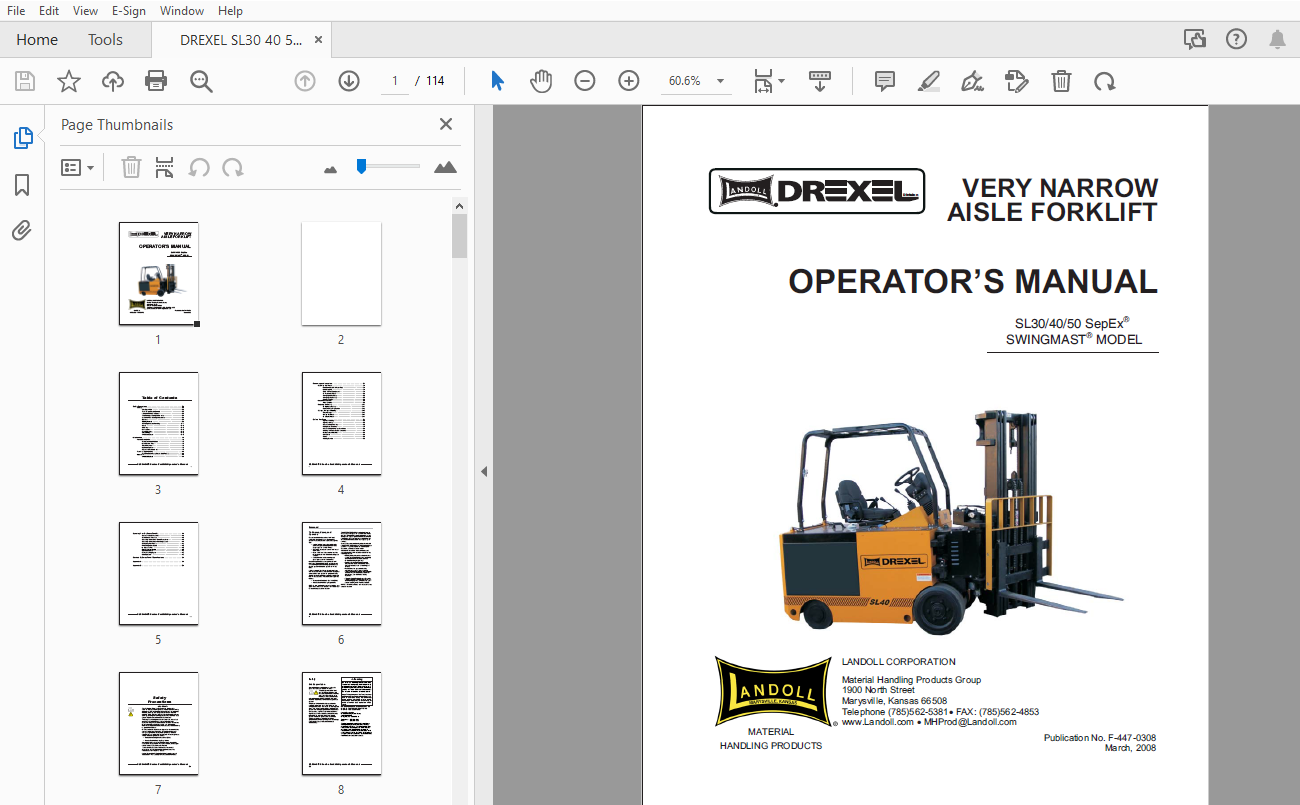This screenshot has height=805, width=1300.
Task: Delete page using toolbar trash icon
Action: coord(1061,81)
